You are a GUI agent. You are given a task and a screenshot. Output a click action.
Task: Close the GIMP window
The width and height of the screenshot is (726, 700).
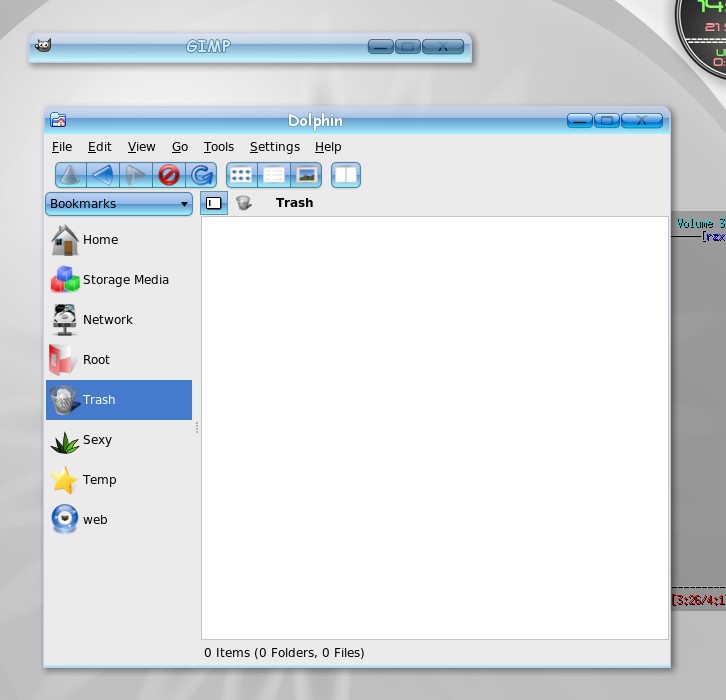pyautogui.click(x=443, y=47)
